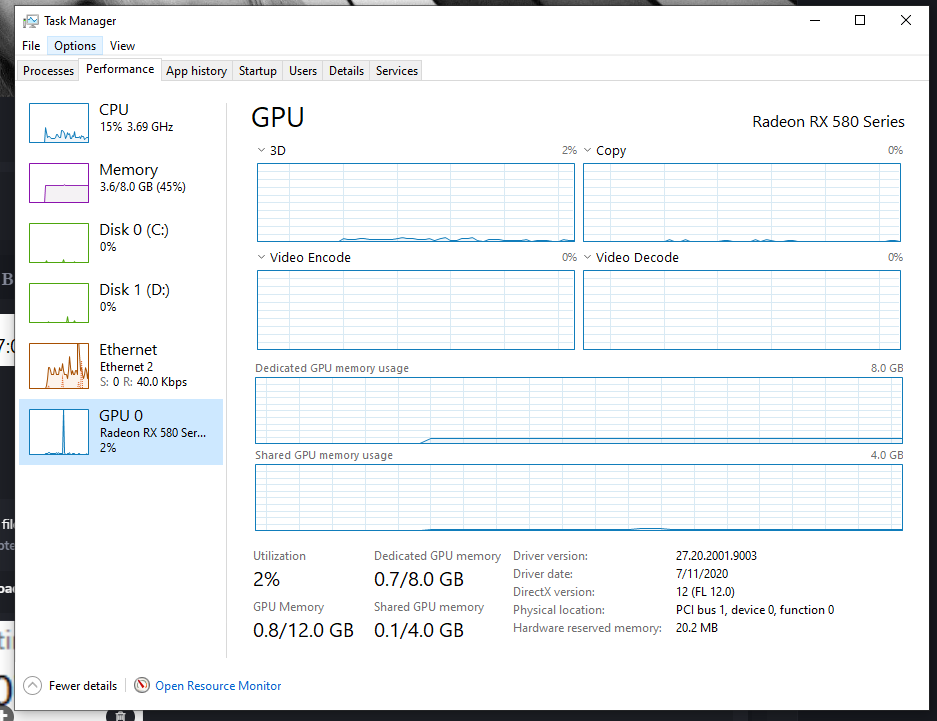Click the Dedicated GPU memory usage graph
This screenshot has width=937, height=721.
point(578,410)
